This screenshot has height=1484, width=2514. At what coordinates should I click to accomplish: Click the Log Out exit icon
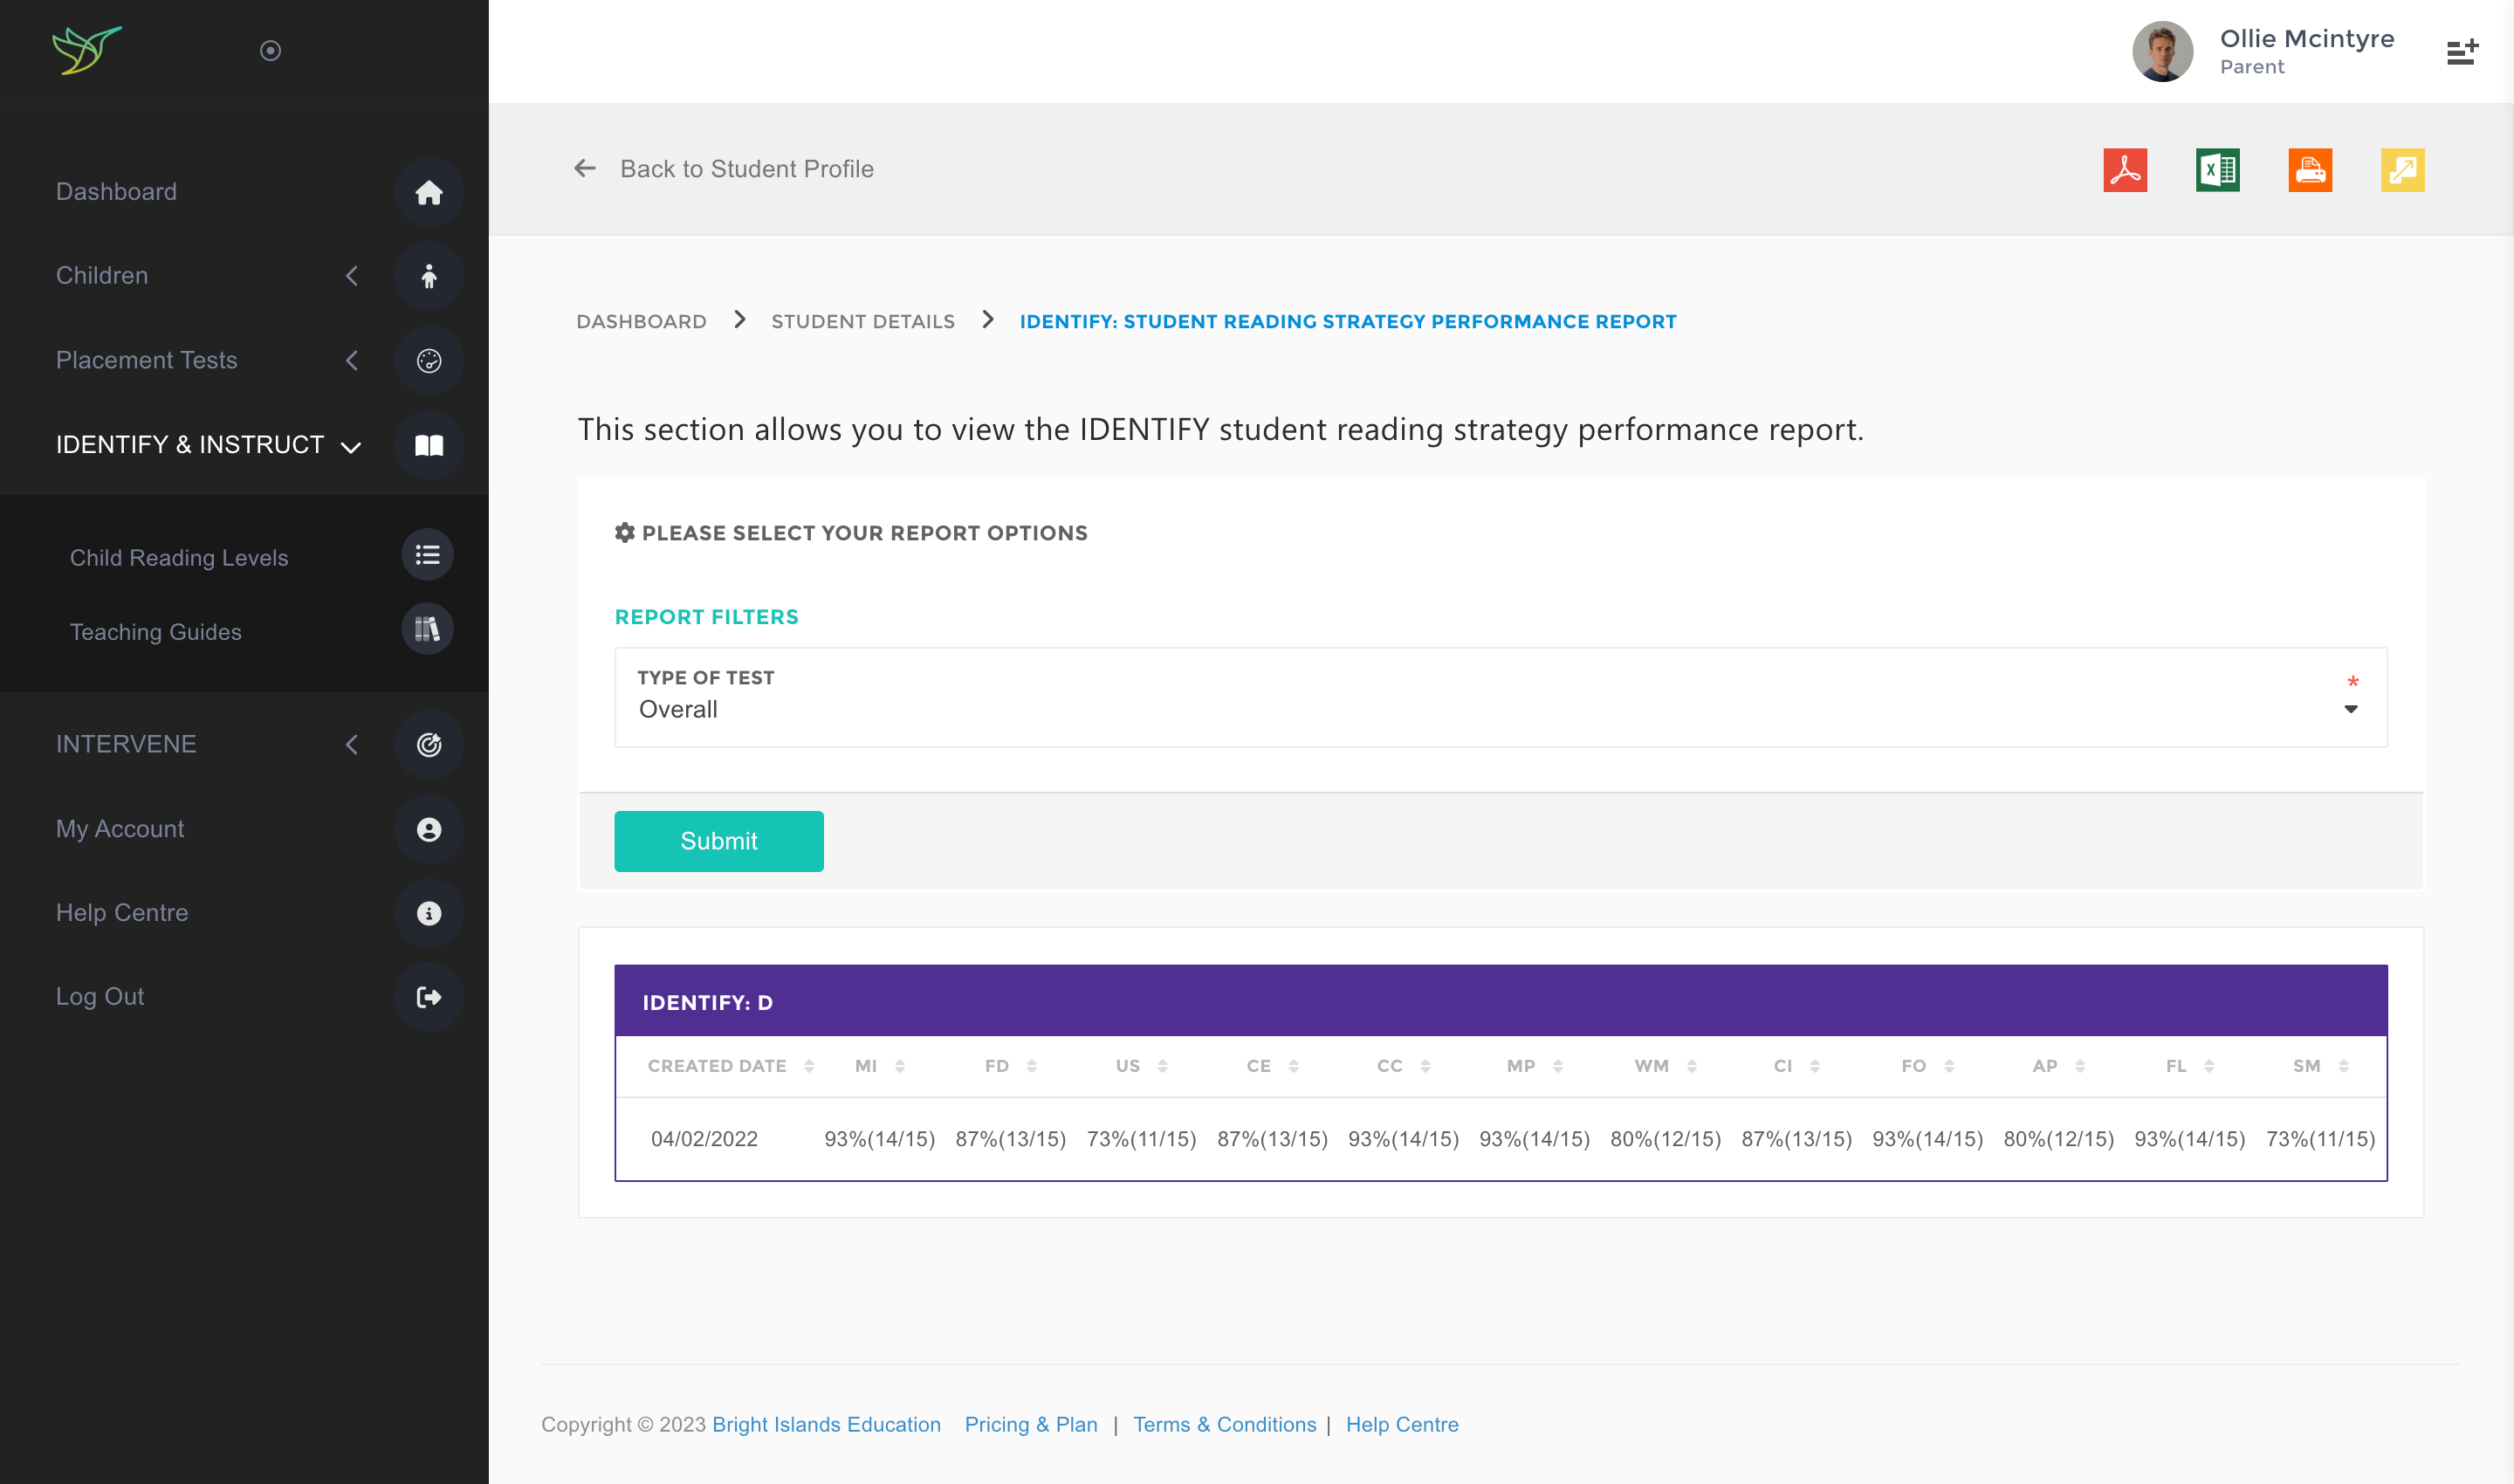tap(429, 997)
